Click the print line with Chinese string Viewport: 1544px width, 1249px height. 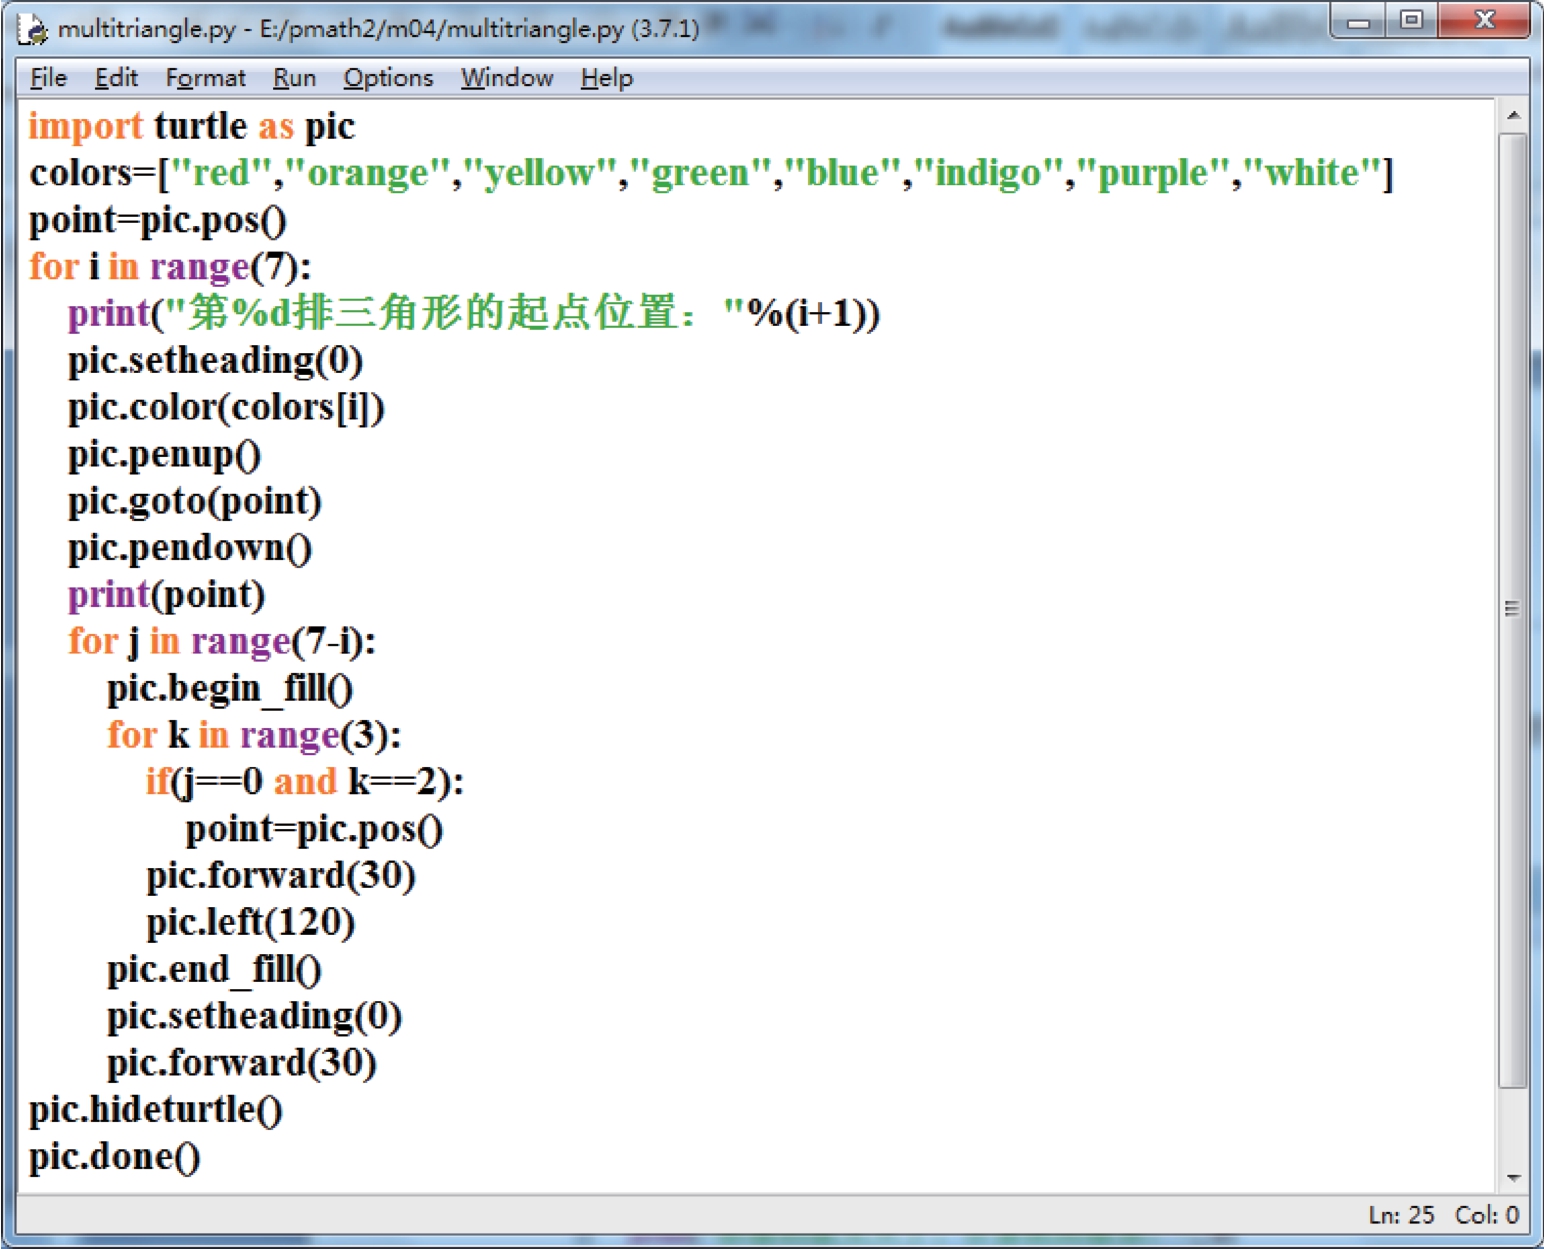pyautogui.click(x=474, y=313)
